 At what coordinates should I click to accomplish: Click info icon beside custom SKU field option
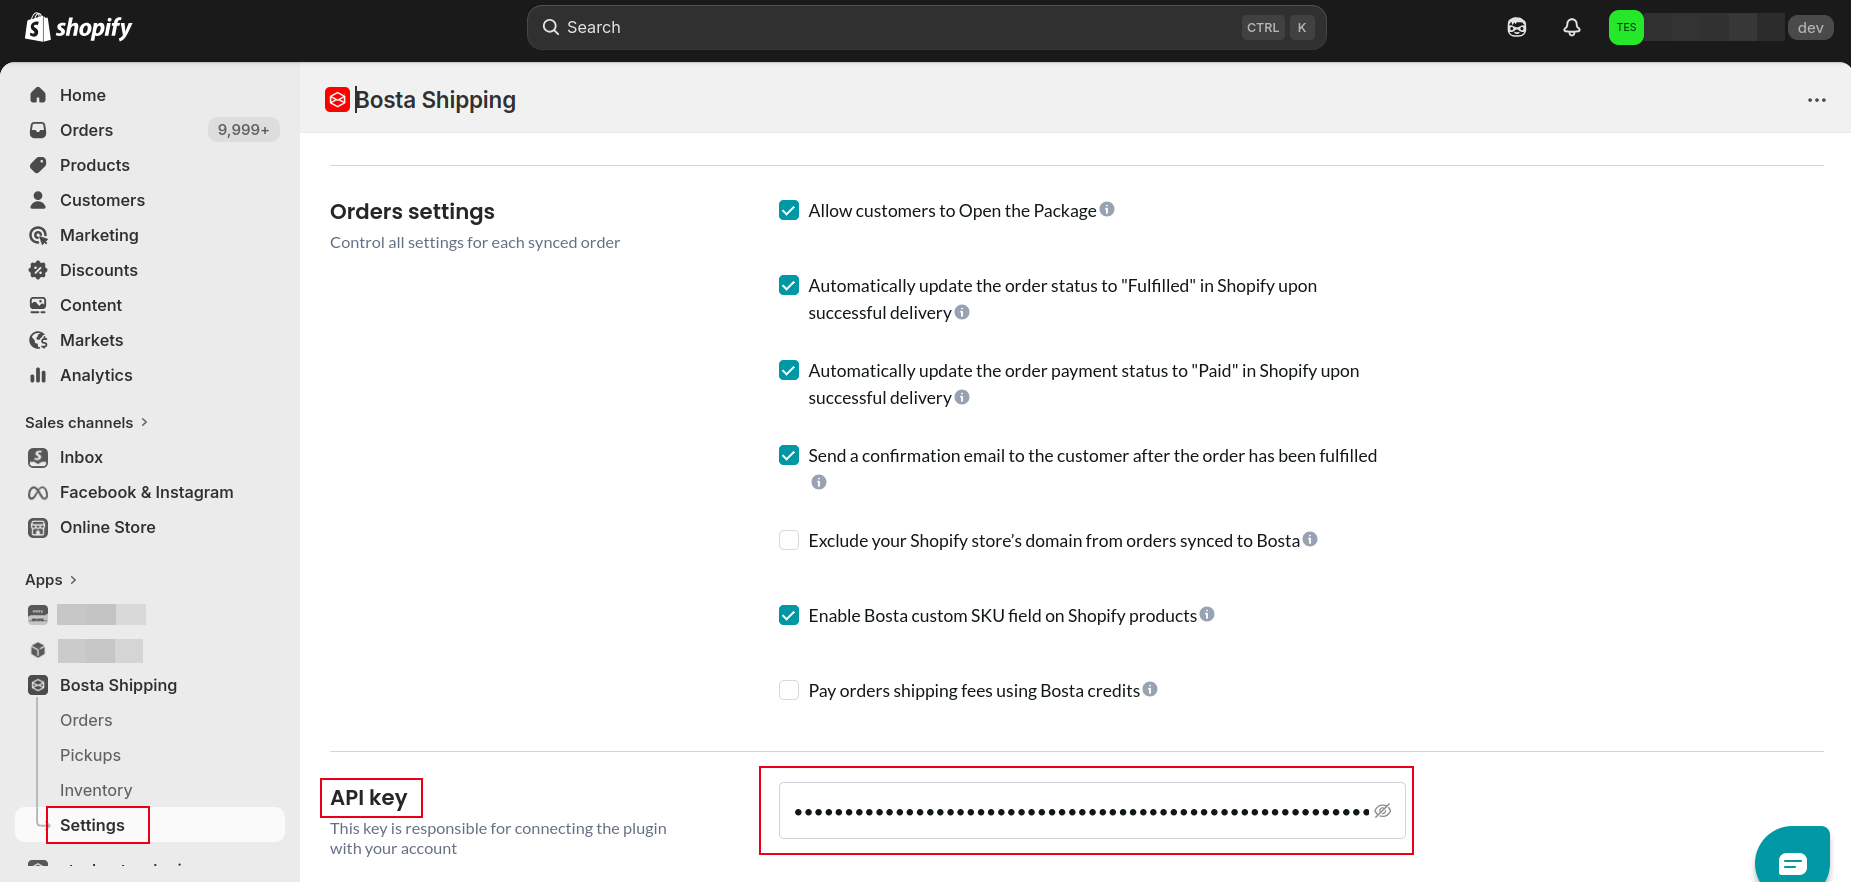1207,614
